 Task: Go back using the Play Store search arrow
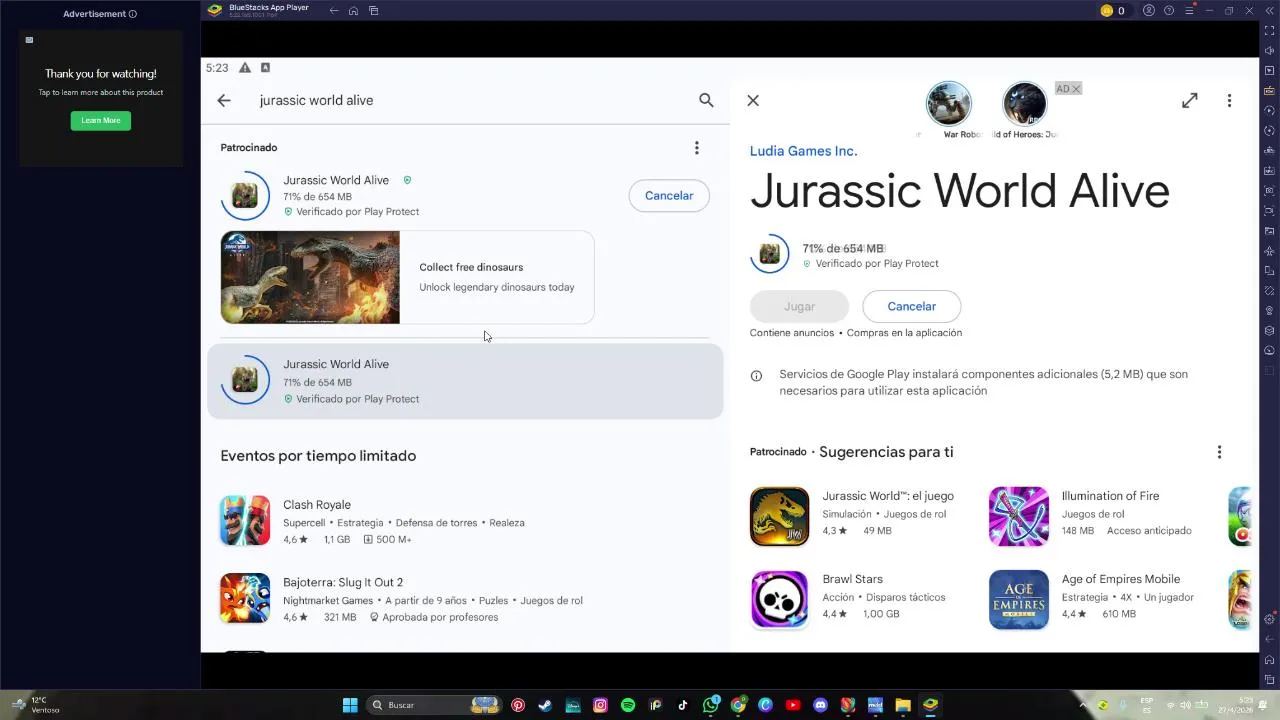tap(224, 100)
